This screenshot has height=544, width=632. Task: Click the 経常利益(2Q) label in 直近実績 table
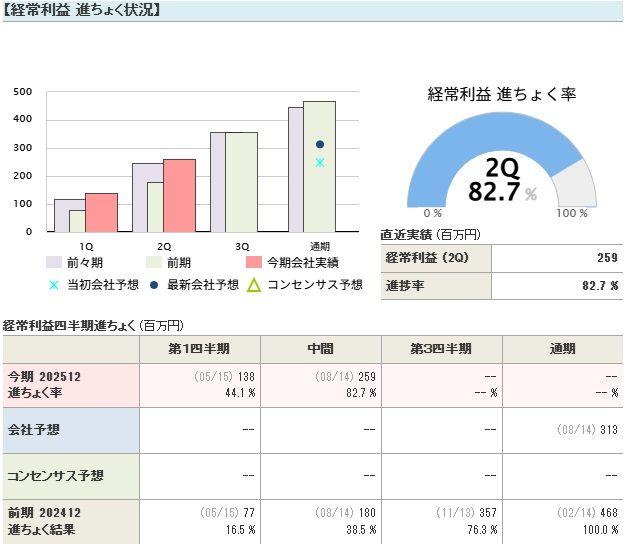[x=436, y=258]
